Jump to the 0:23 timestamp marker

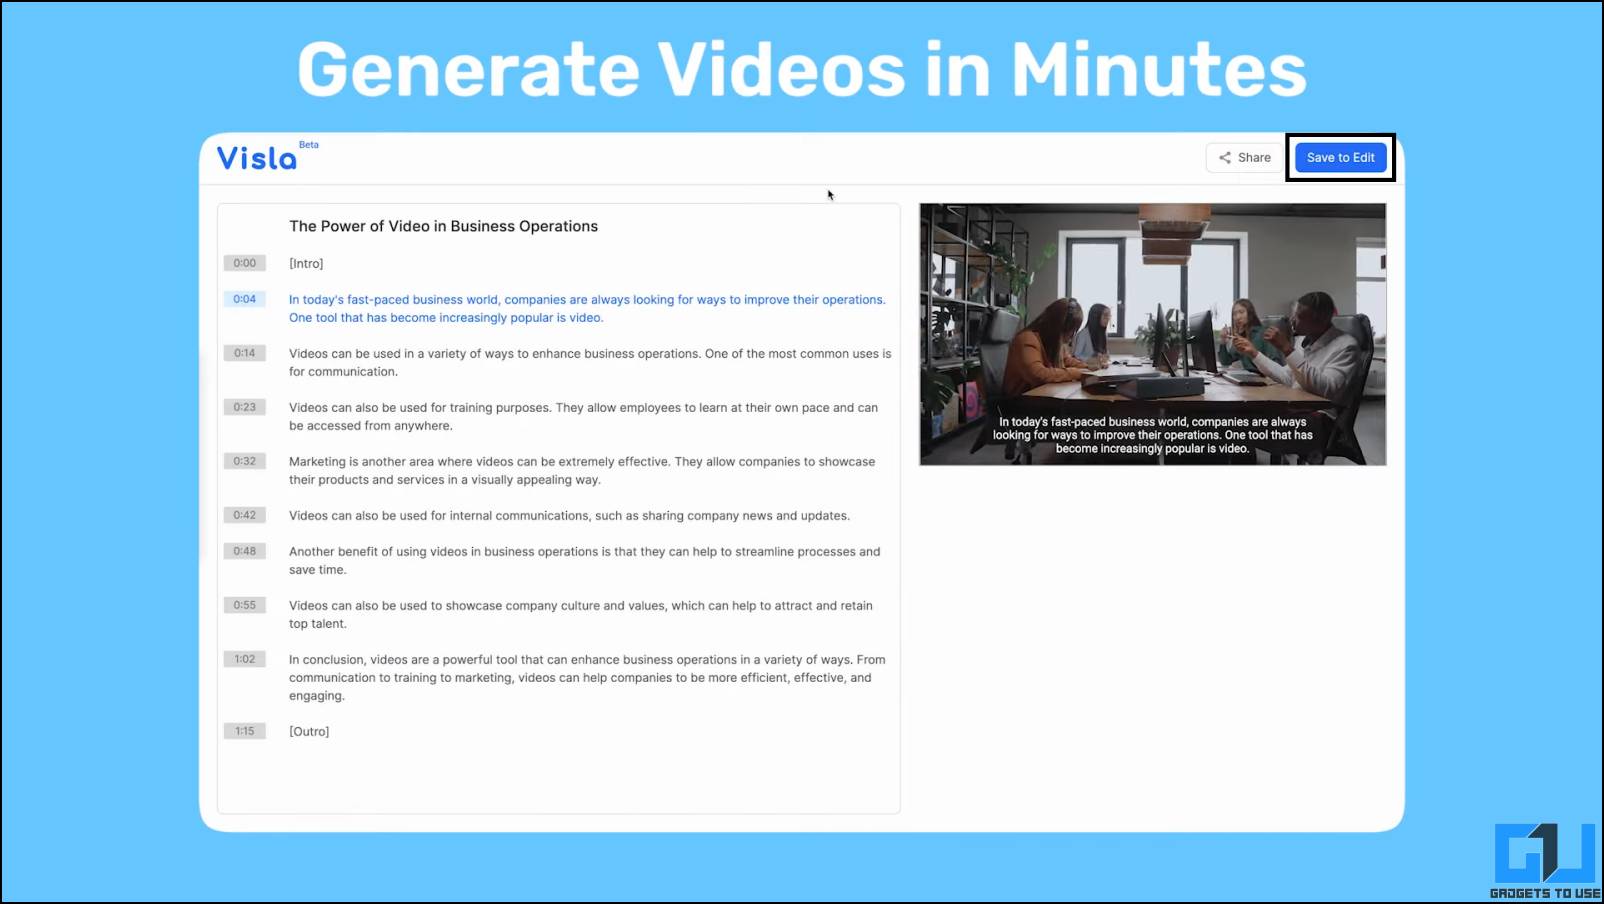click(x=245, y=407)
